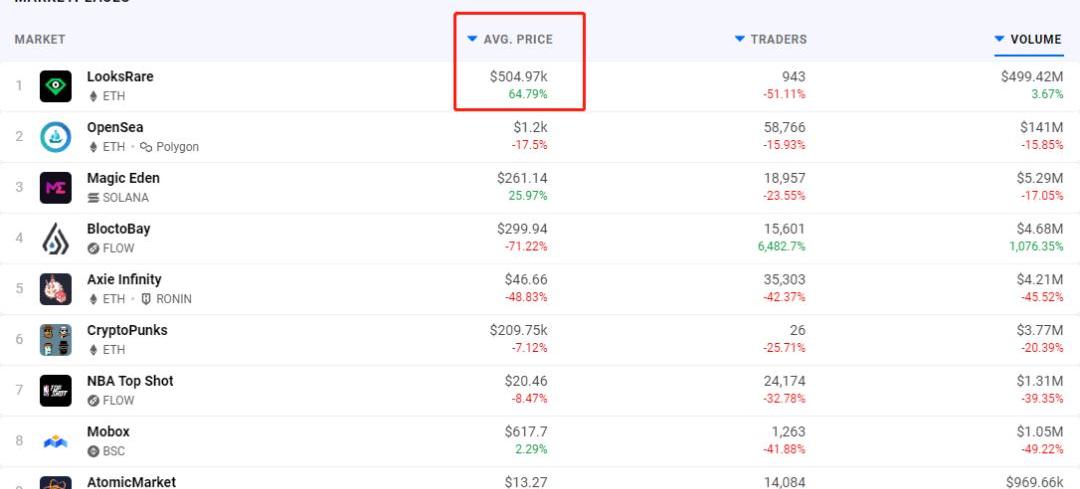Image resolution: width=1080 pixels, height=489 pixels.
Task: Click the Mobox blue logo
Action: [55, 441]
